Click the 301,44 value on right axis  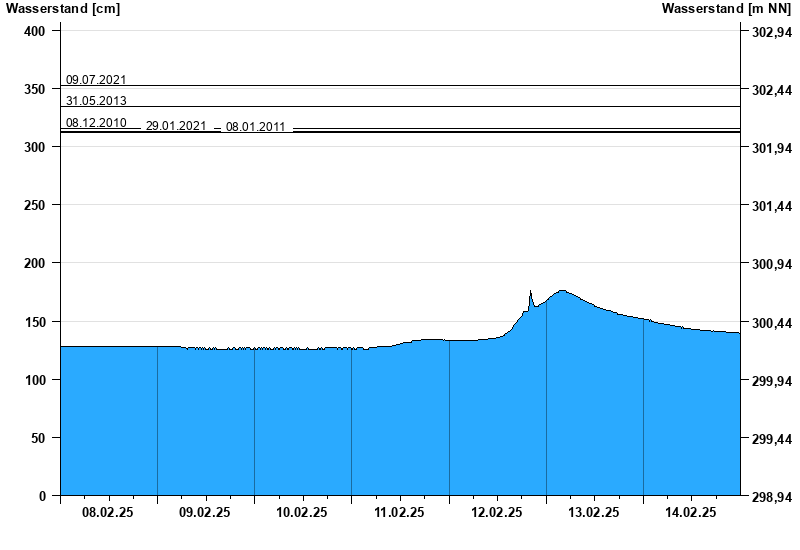pos(772,206)
